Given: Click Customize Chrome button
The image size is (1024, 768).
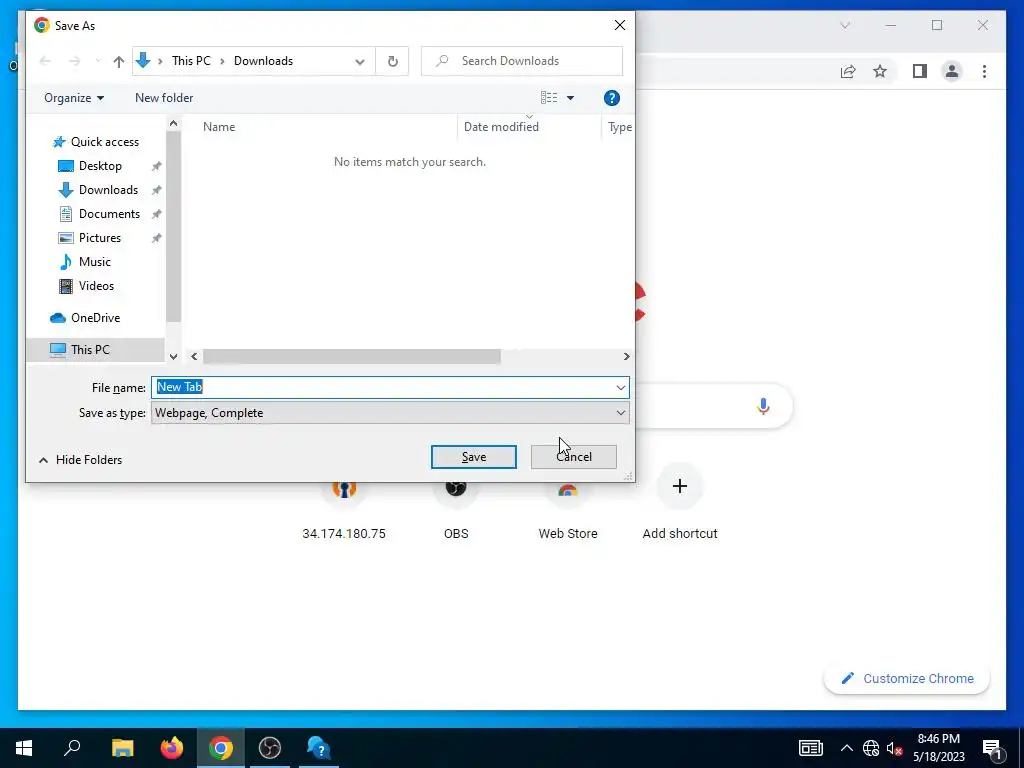Looking at the screenshot, I should click(907, 679).
